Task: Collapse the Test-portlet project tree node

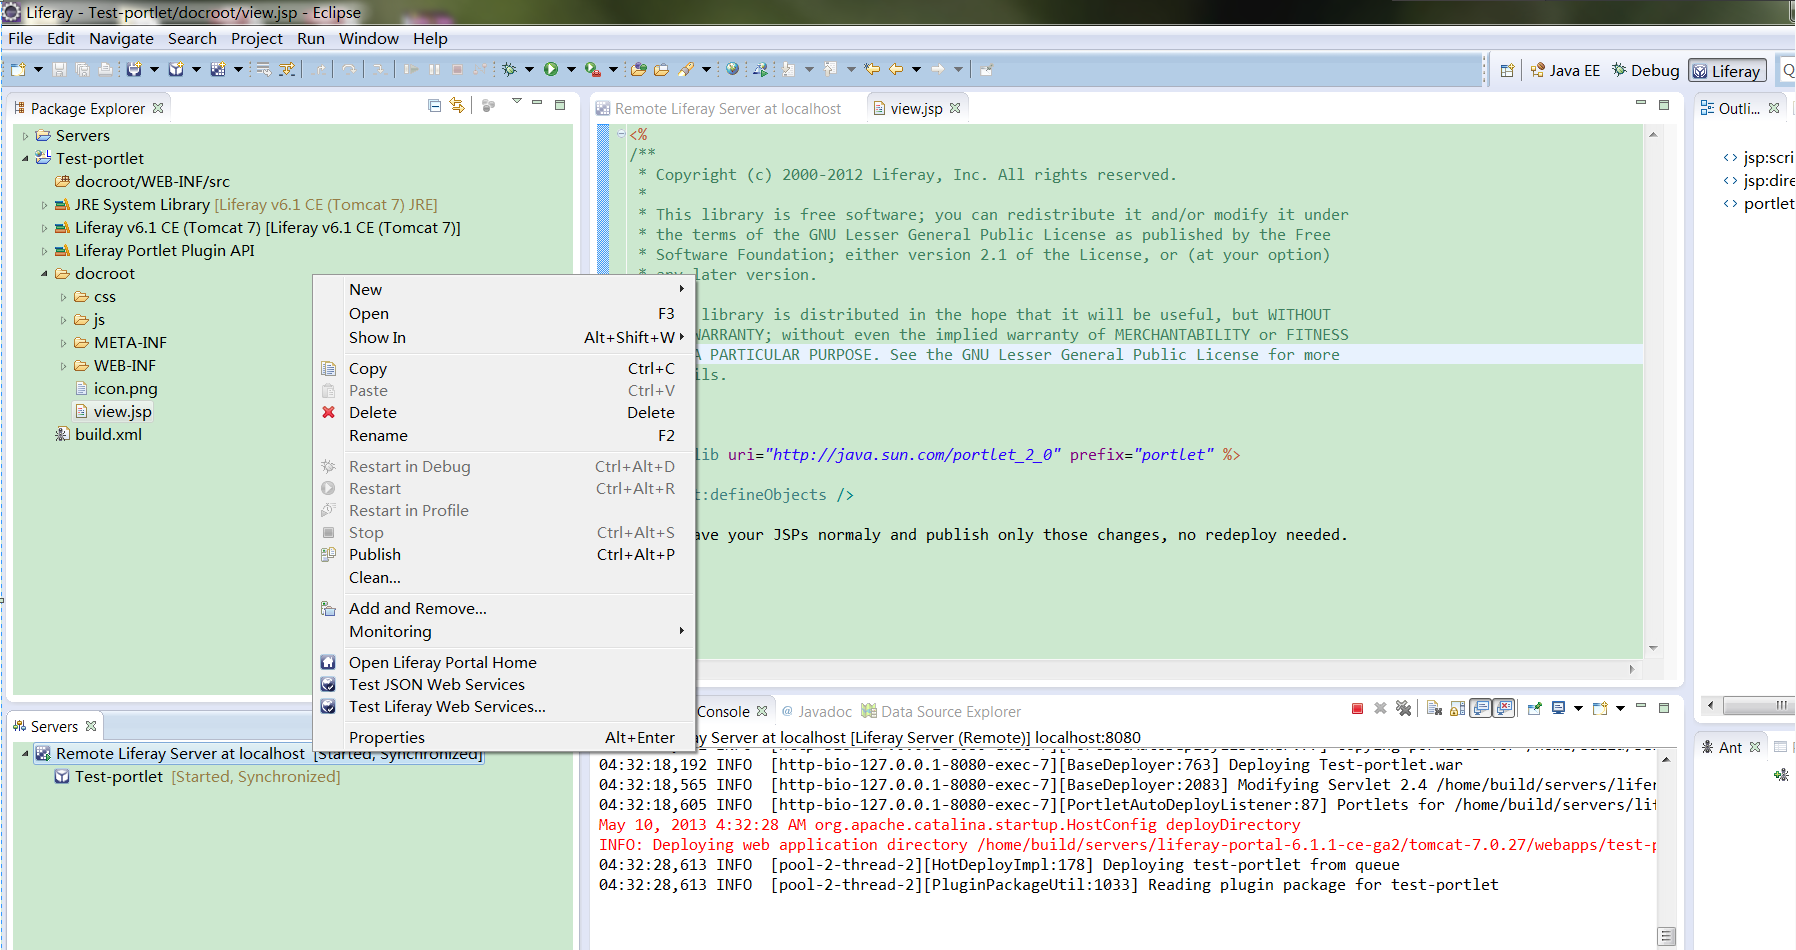Action: coord(25,159)
